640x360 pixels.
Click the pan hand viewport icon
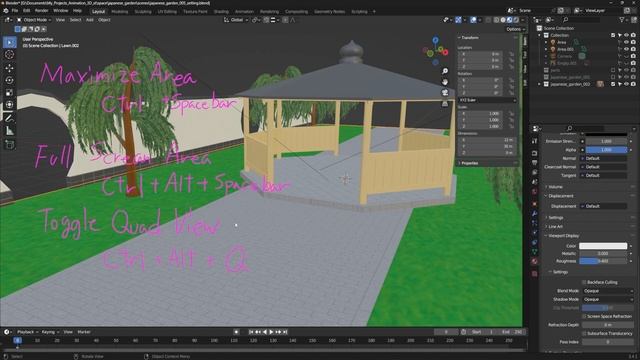(x=445, y=82)
